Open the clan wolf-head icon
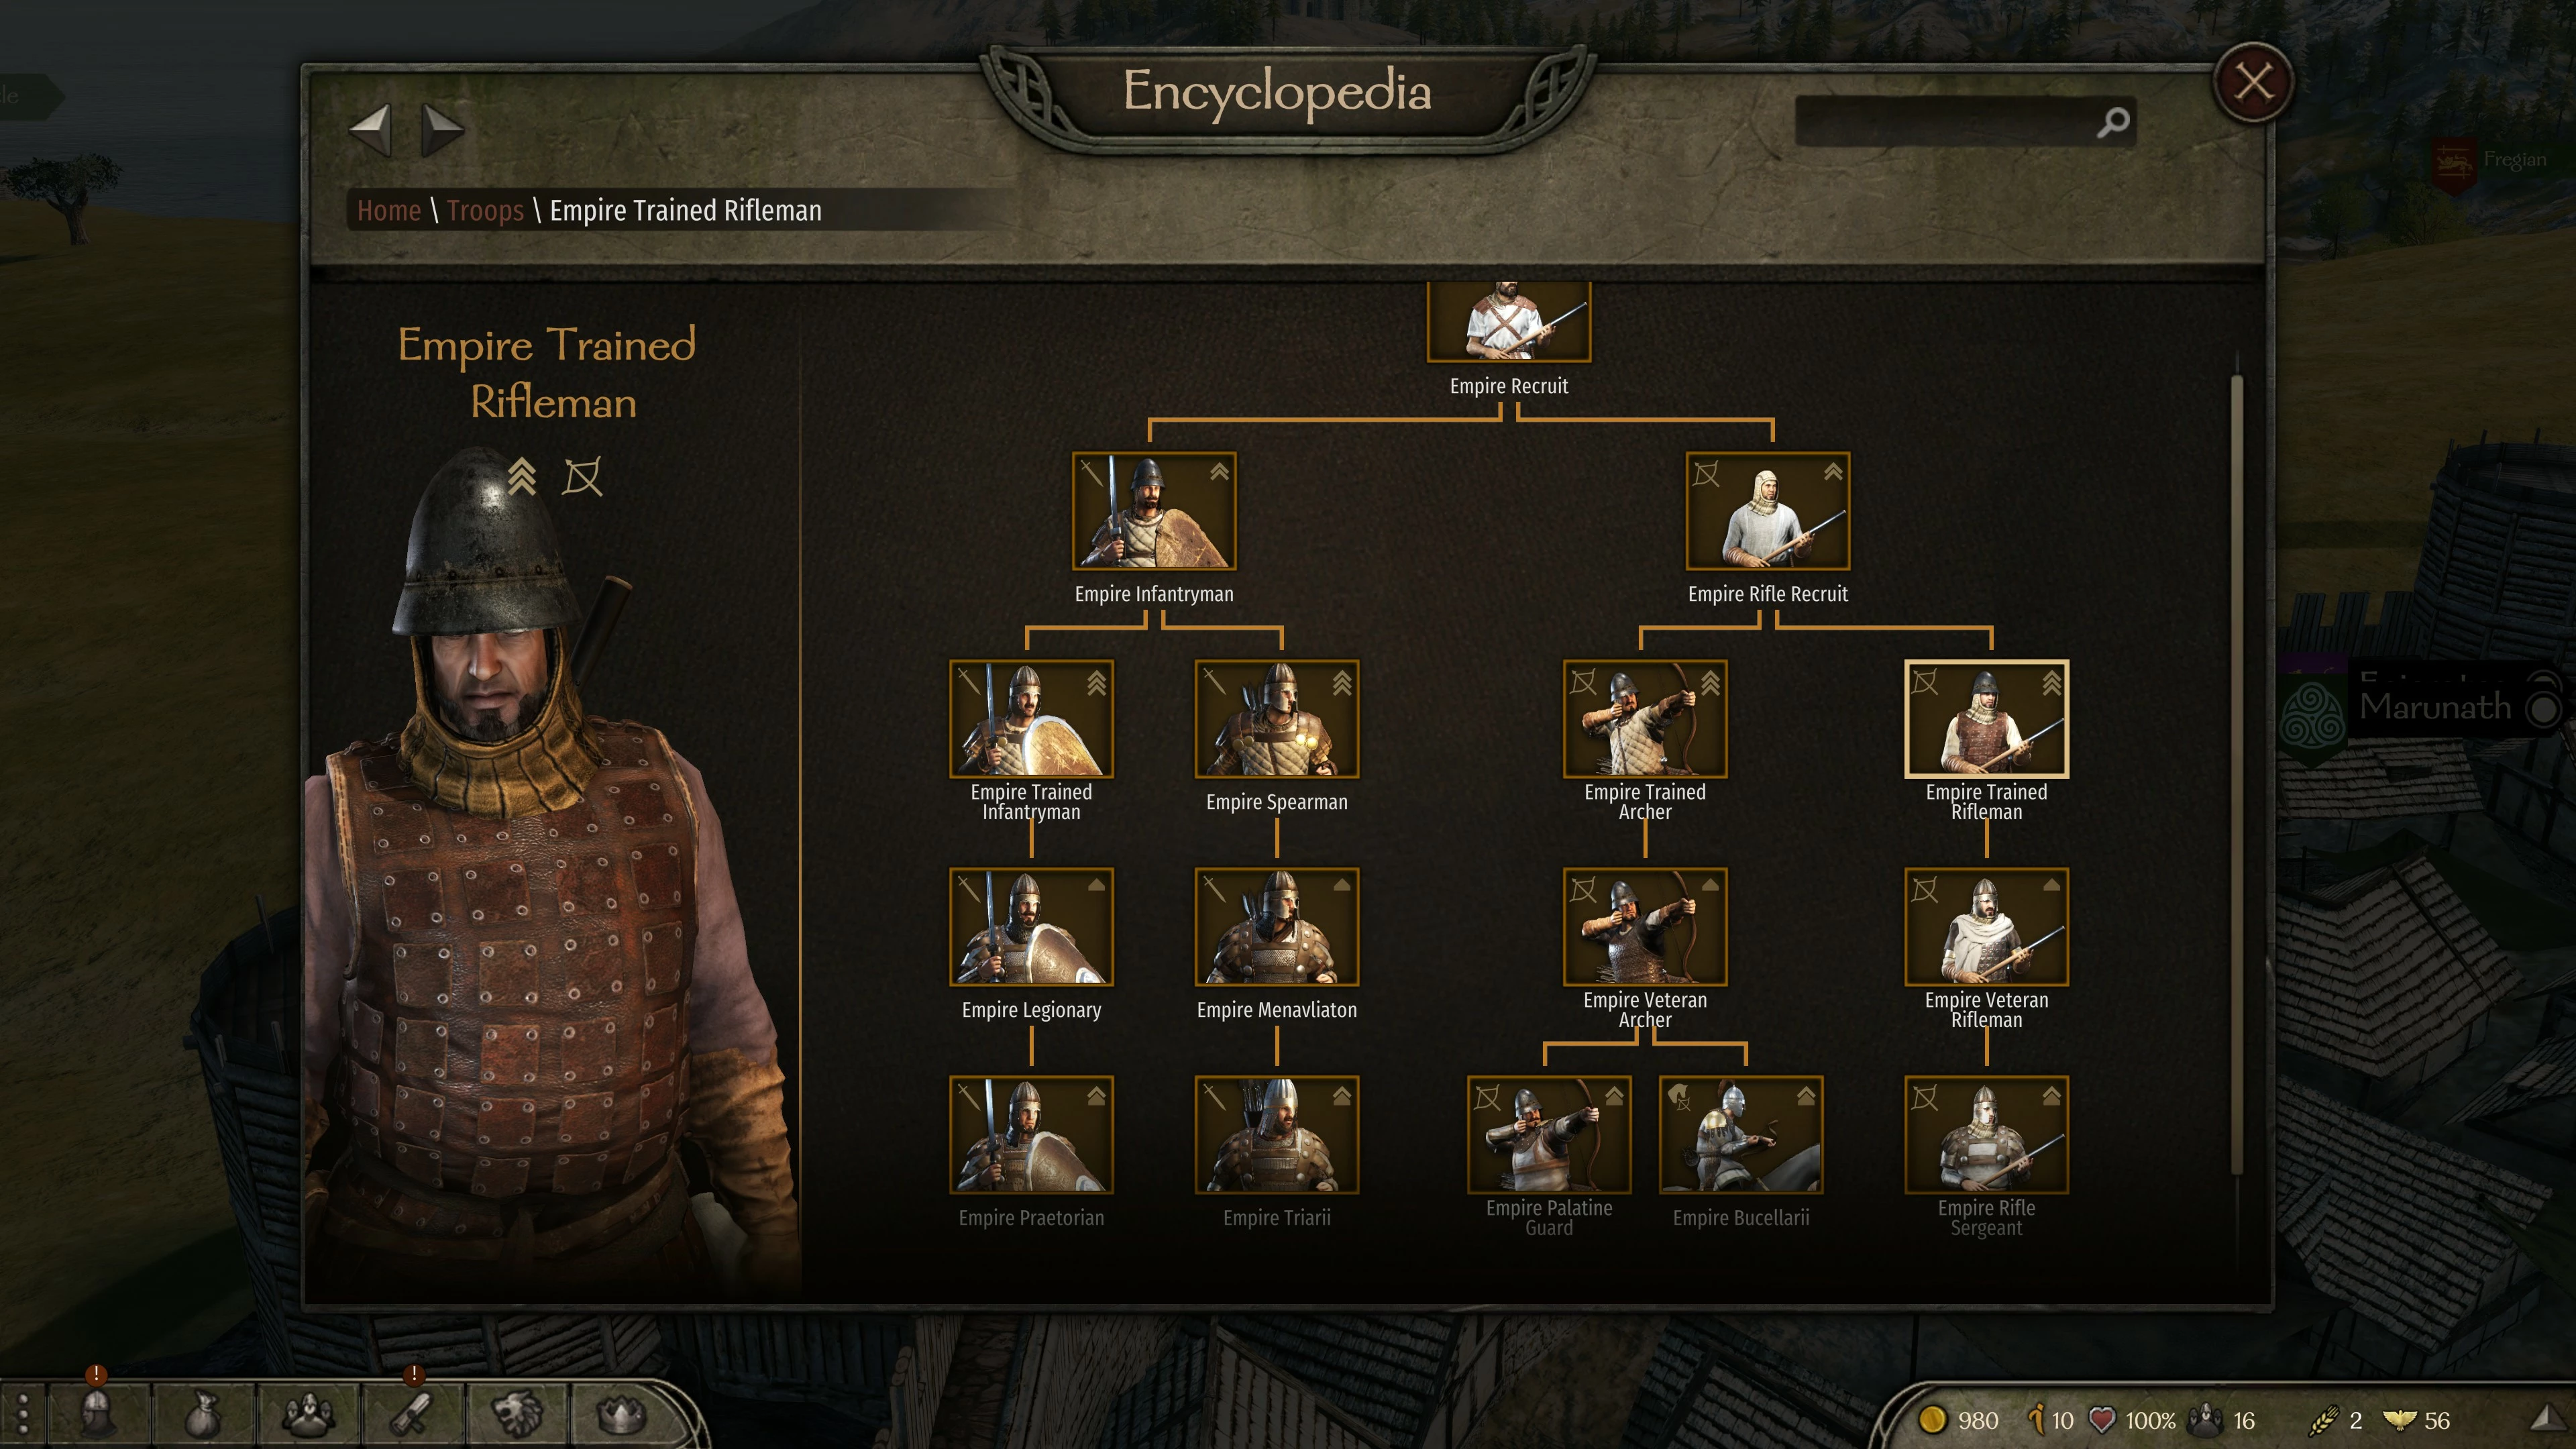This screenshot has width=2576, height=1449. click(518, 1413)
